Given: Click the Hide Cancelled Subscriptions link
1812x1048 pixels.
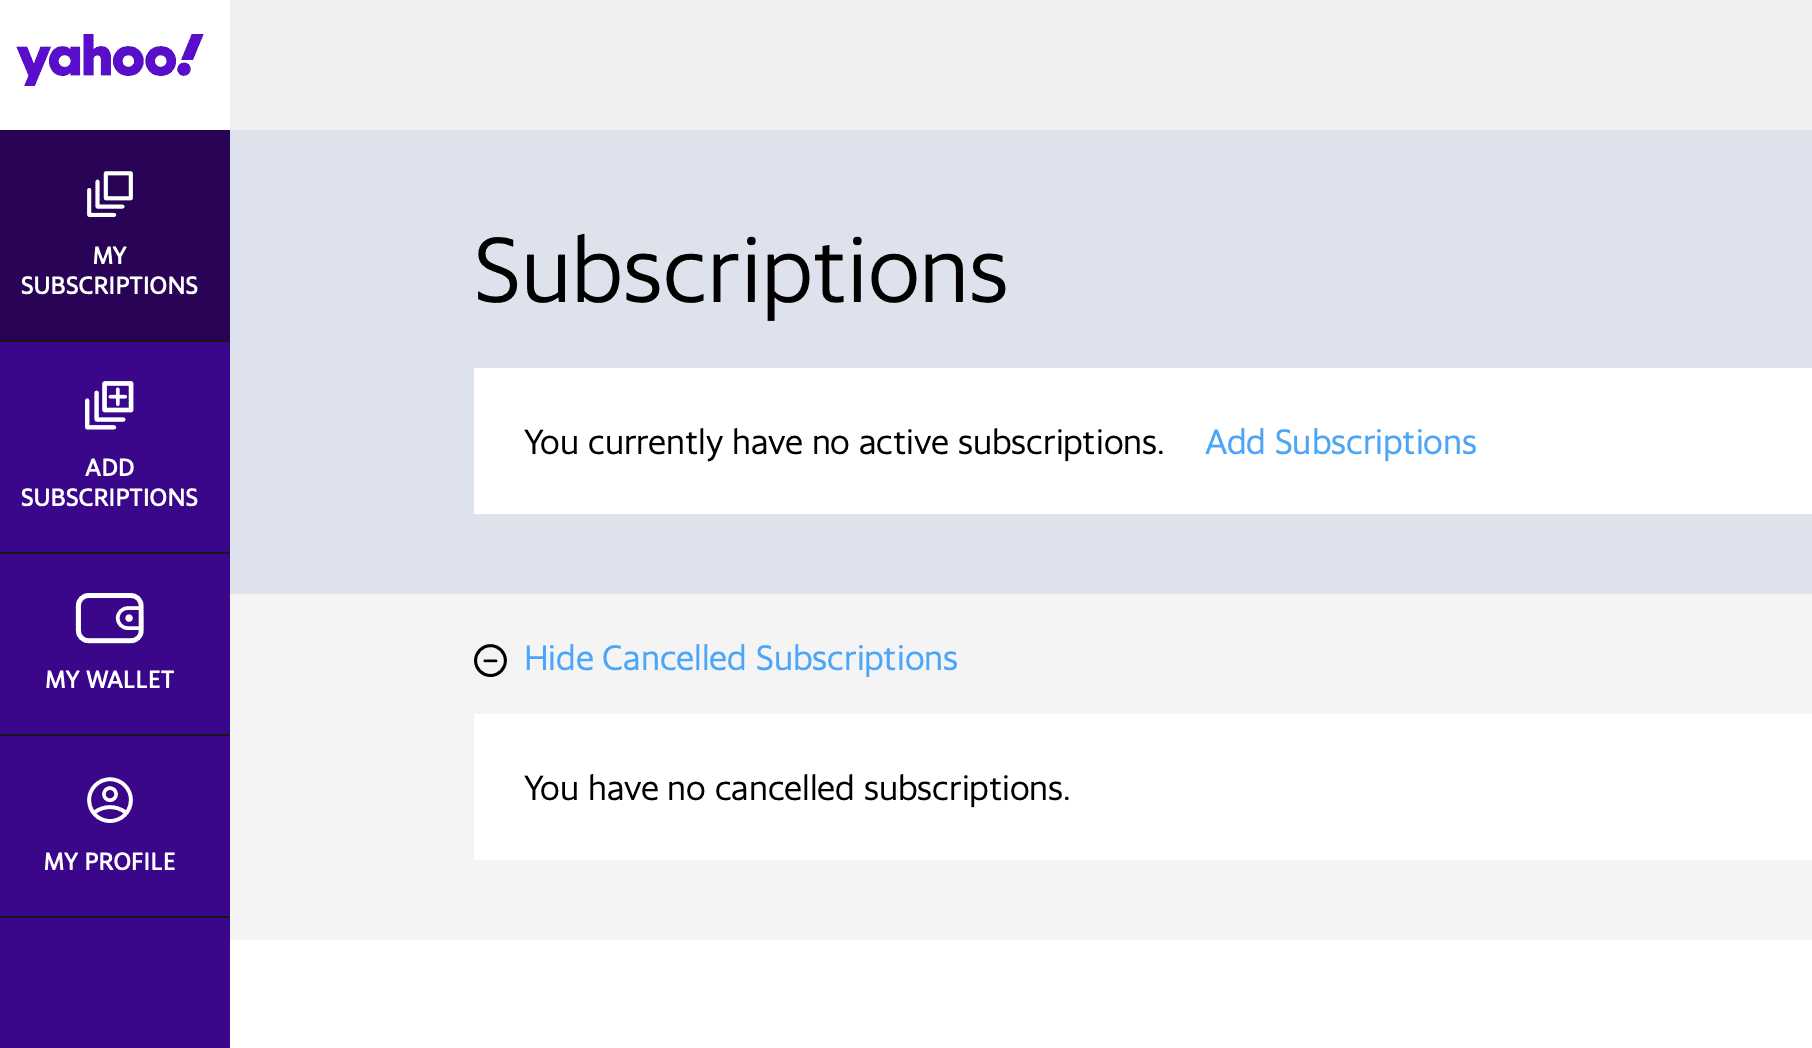Looking at the screenshot, I should coord(740,659).
